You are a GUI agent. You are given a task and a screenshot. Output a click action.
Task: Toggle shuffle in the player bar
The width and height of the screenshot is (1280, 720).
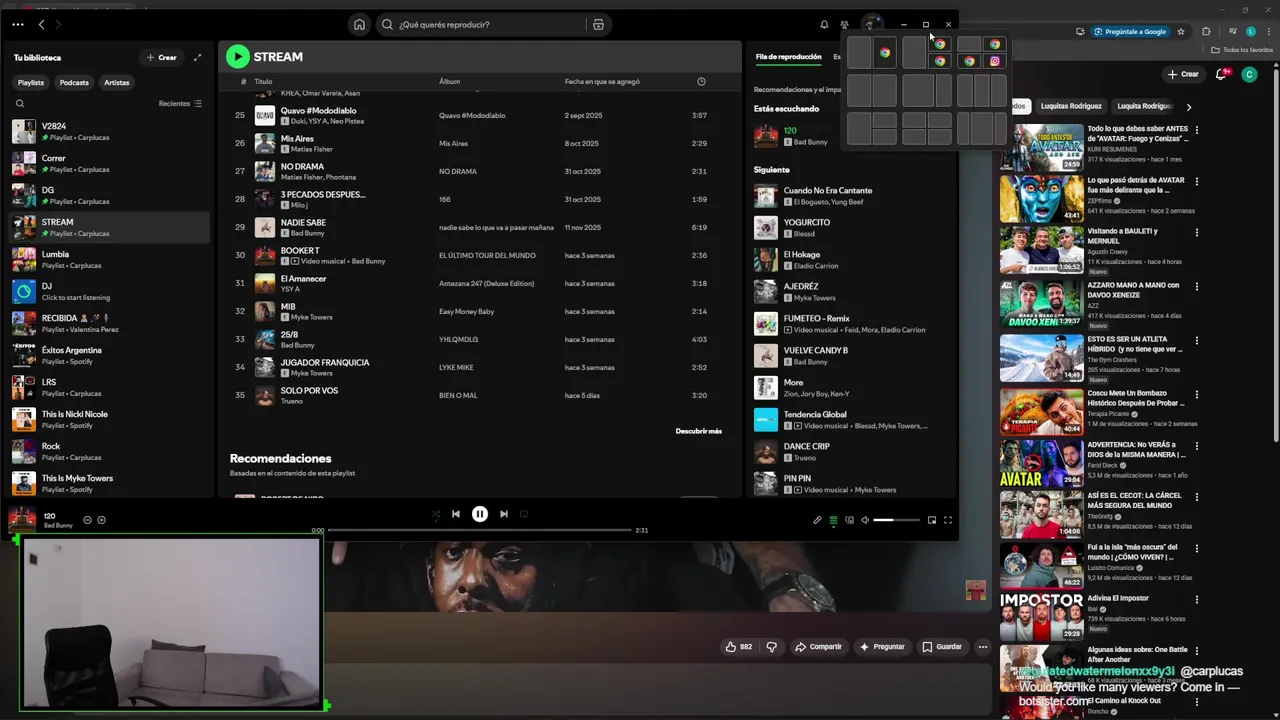coord(435,514)
